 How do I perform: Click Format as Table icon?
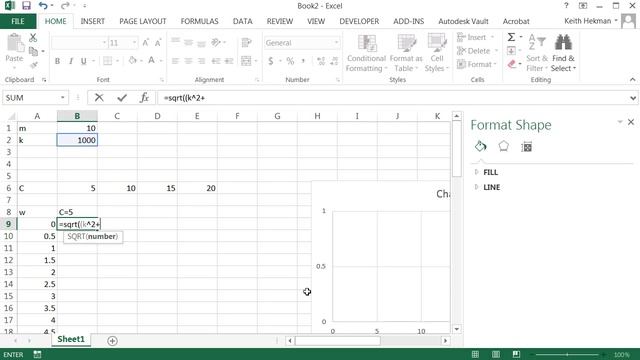[x=406, y=44]
